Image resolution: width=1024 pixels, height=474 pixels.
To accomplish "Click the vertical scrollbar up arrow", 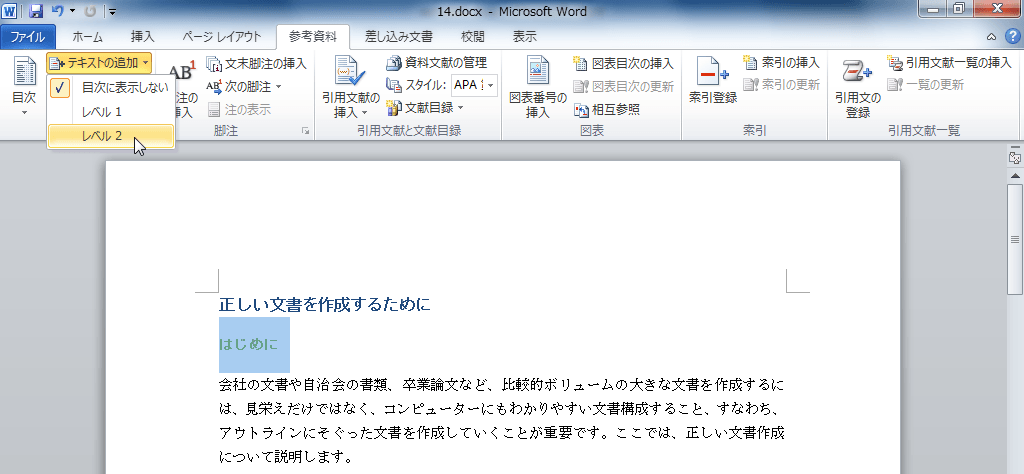I will 1014,176.
